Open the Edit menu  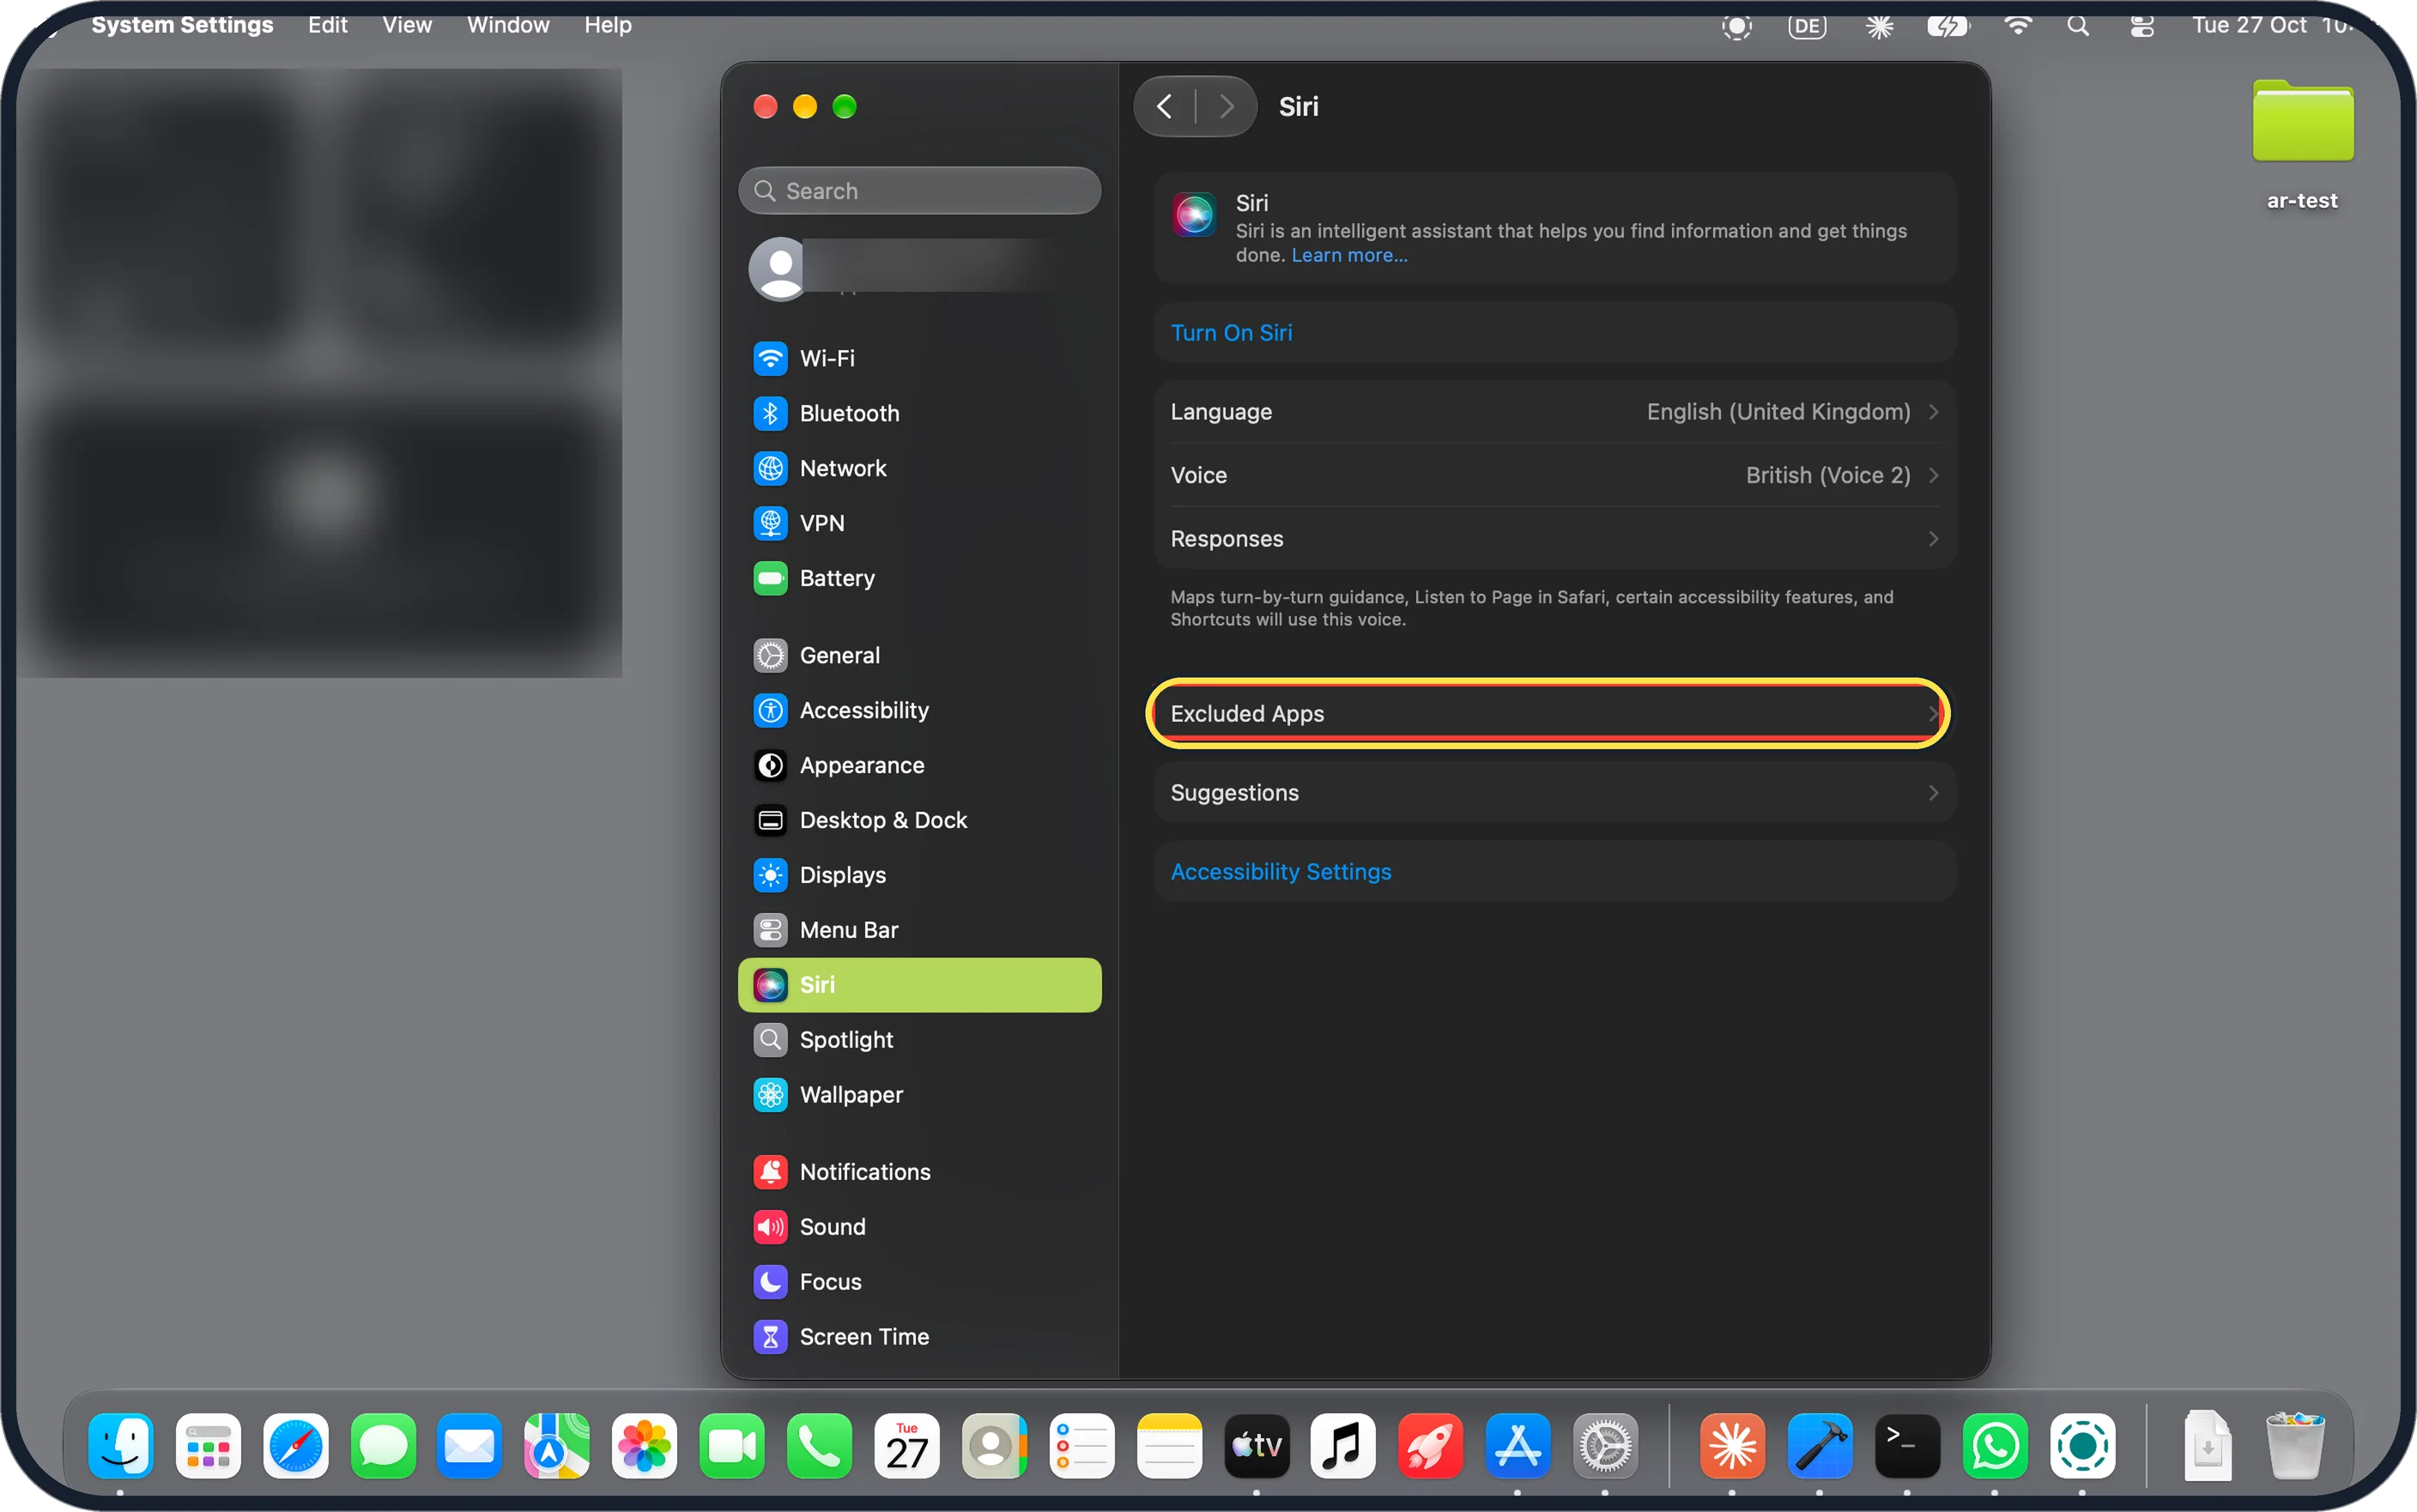[327, 25]
